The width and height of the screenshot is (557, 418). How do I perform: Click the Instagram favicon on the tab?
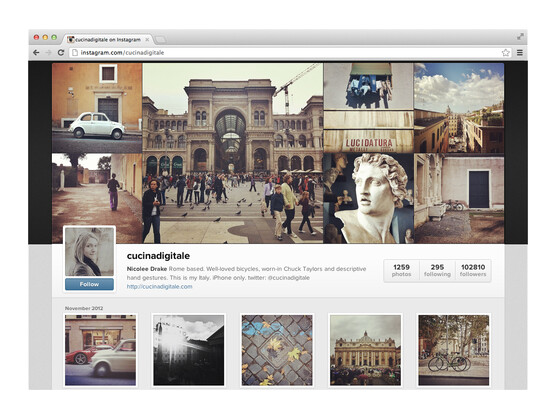[x=71, y=39]
